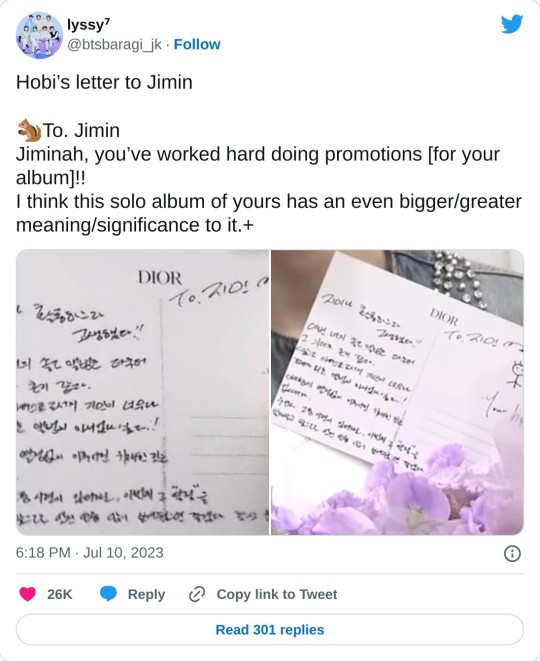The image size is (540, 661).
Task: Click the Reply text label
Action: [146, 594]
